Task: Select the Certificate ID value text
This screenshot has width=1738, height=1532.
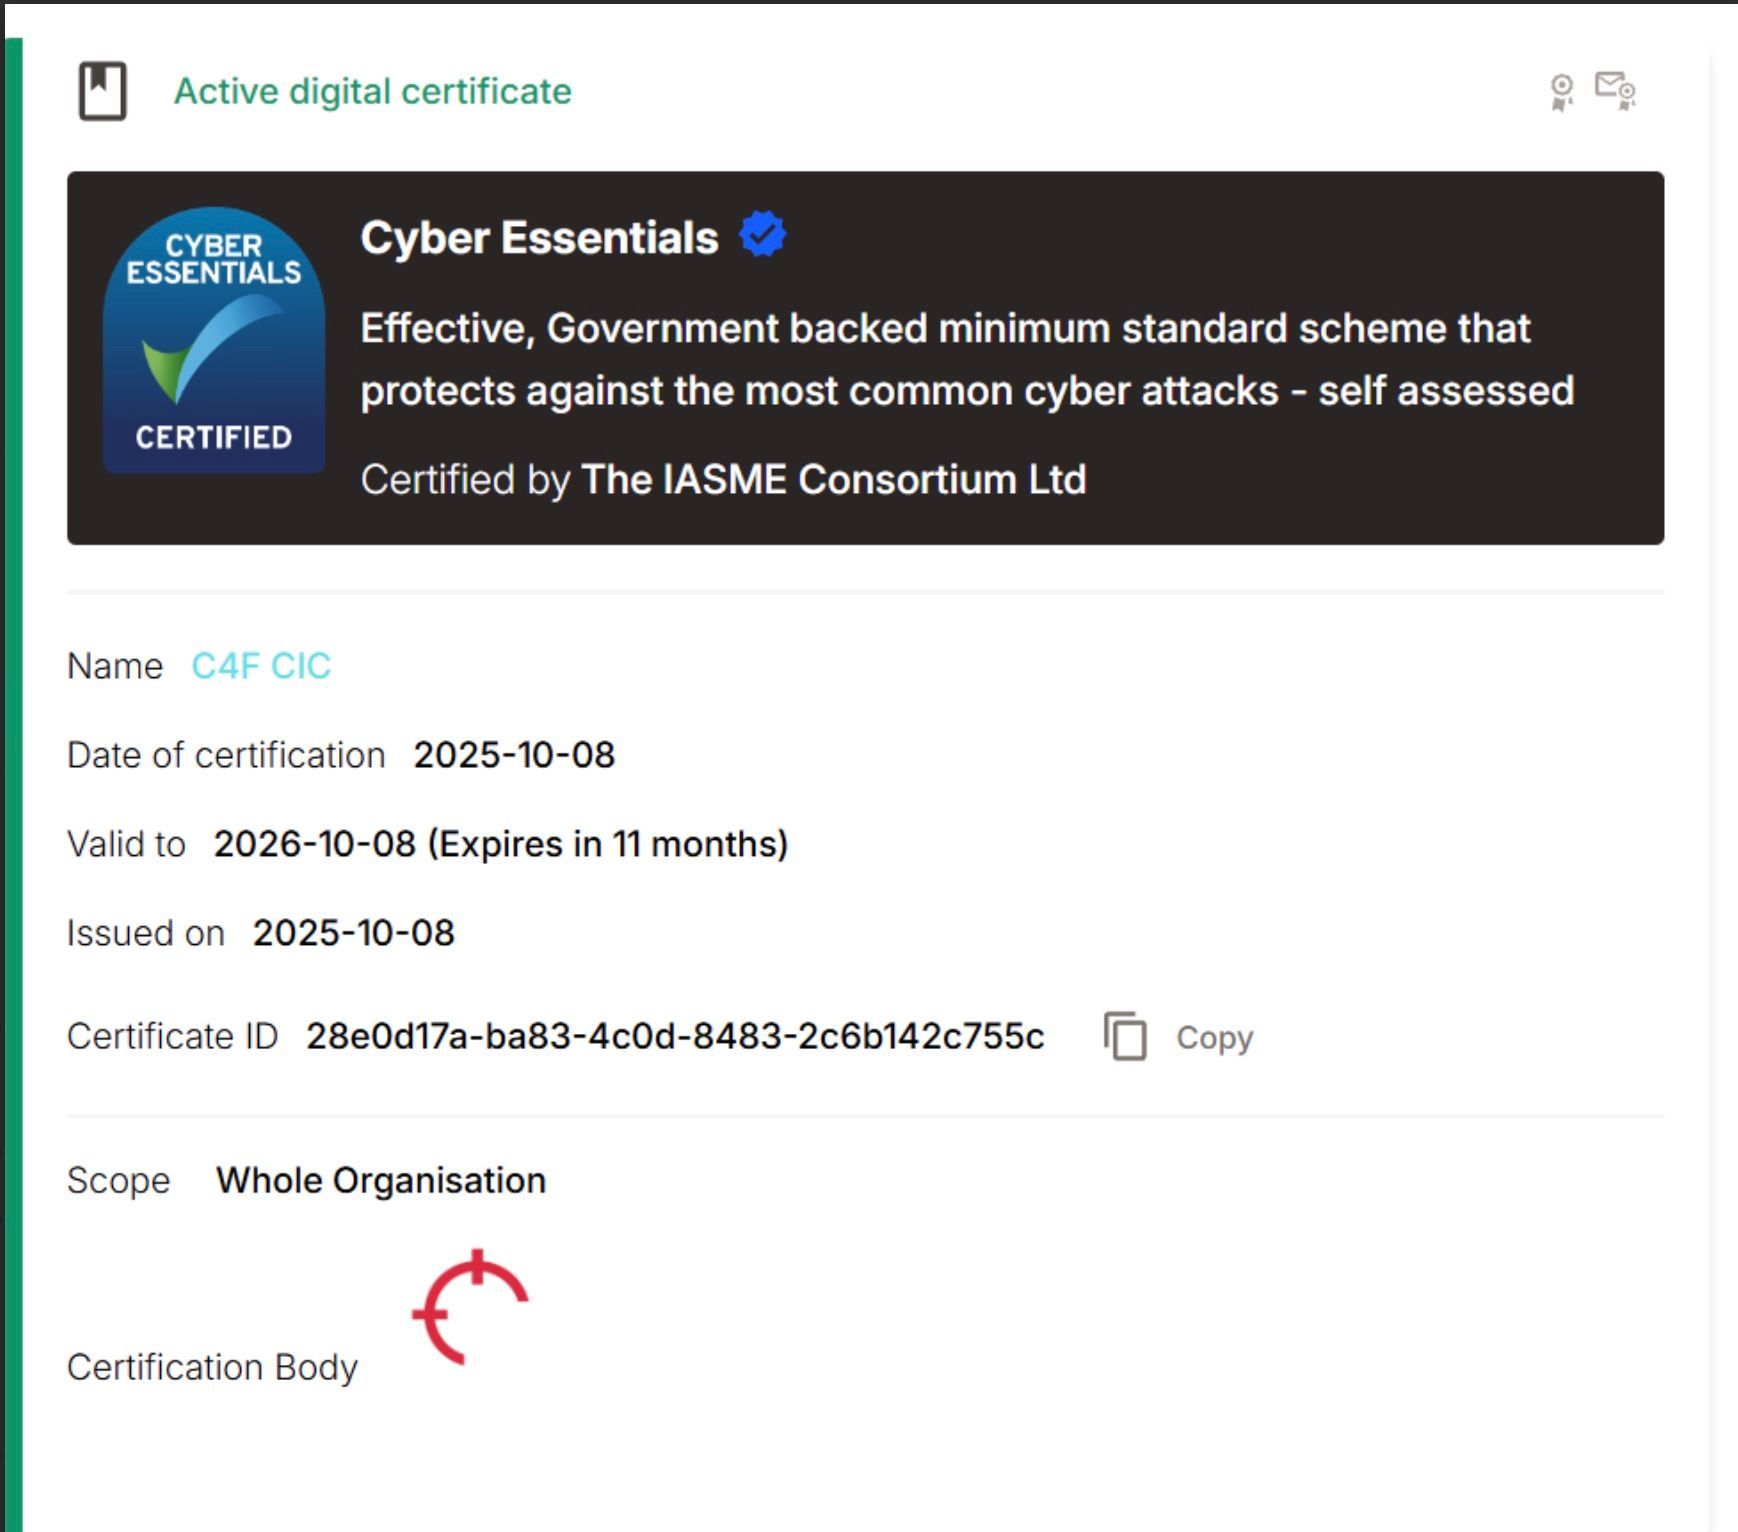Action: [675, 1036]
